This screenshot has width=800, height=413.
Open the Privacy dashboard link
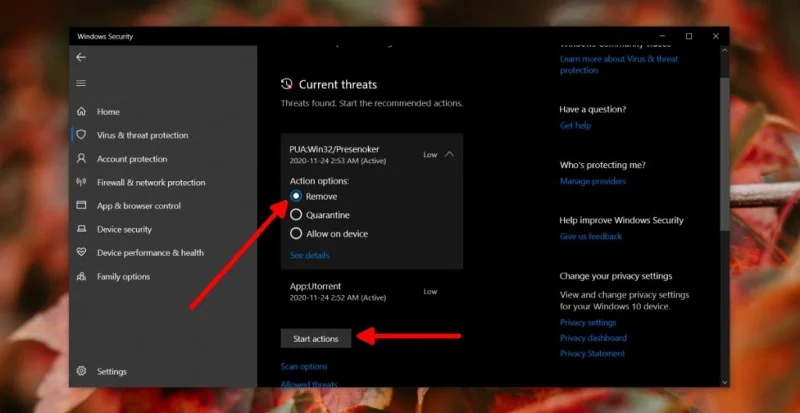coord(593,337)
